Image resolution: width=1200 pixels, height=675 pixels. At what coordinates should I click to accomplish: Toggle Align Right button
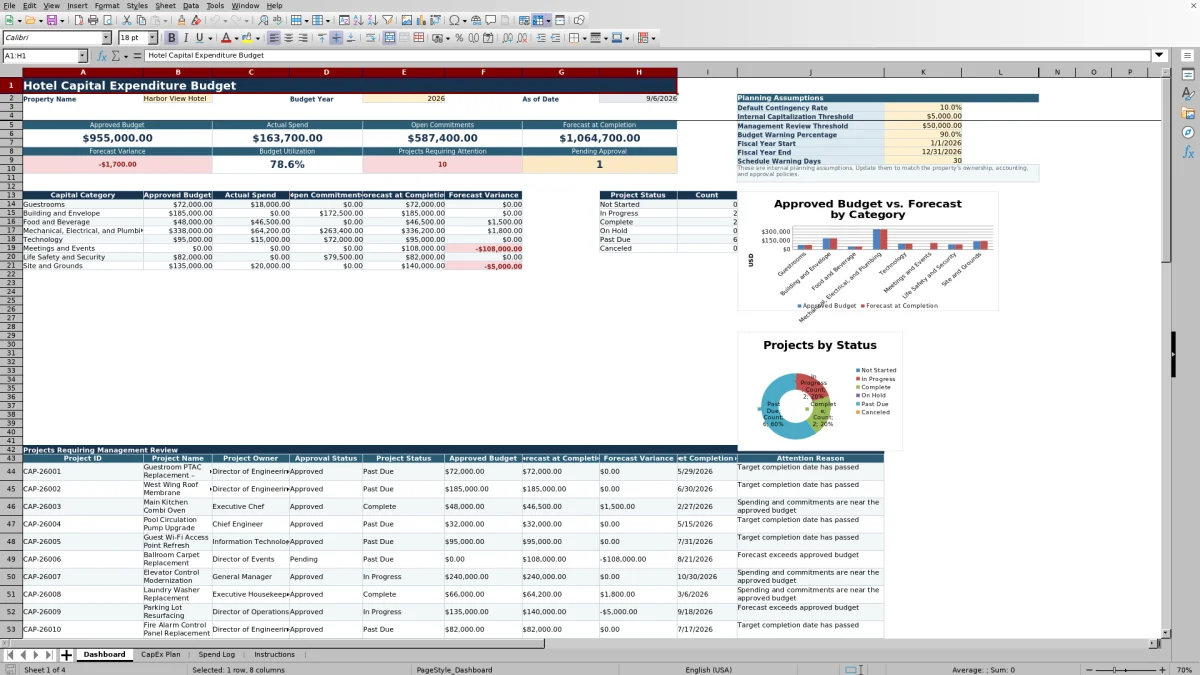pos(303,38)
